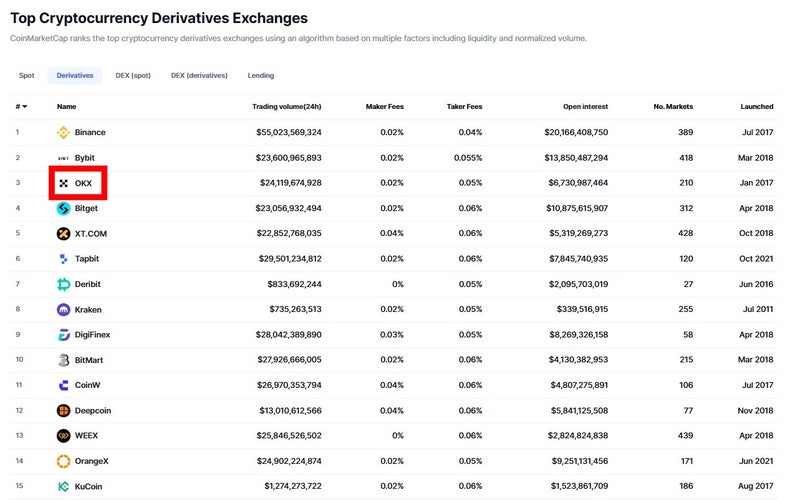
Task: Click the XT.COM round logo
Action: [63, 234]
